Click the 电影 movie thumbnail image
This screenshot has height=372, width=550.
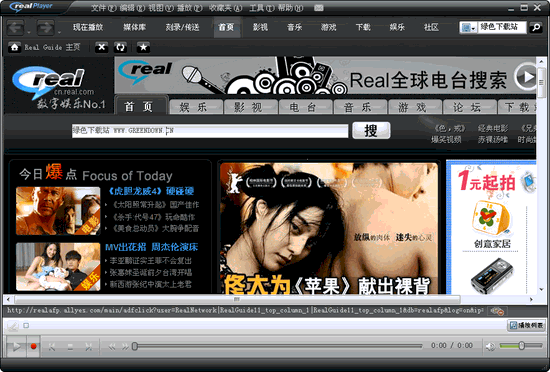[x=58, y=211]
